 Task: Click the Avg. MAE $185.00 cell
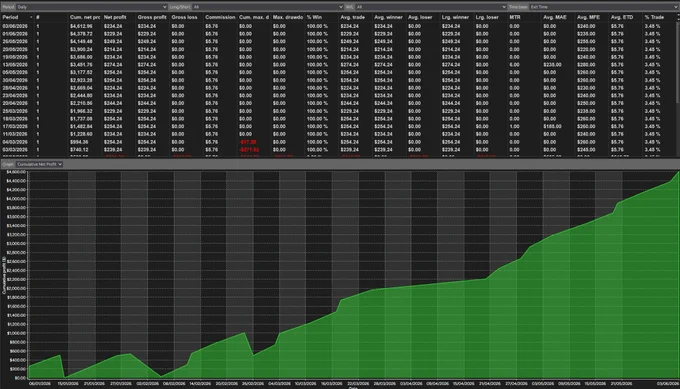[552, 127]
